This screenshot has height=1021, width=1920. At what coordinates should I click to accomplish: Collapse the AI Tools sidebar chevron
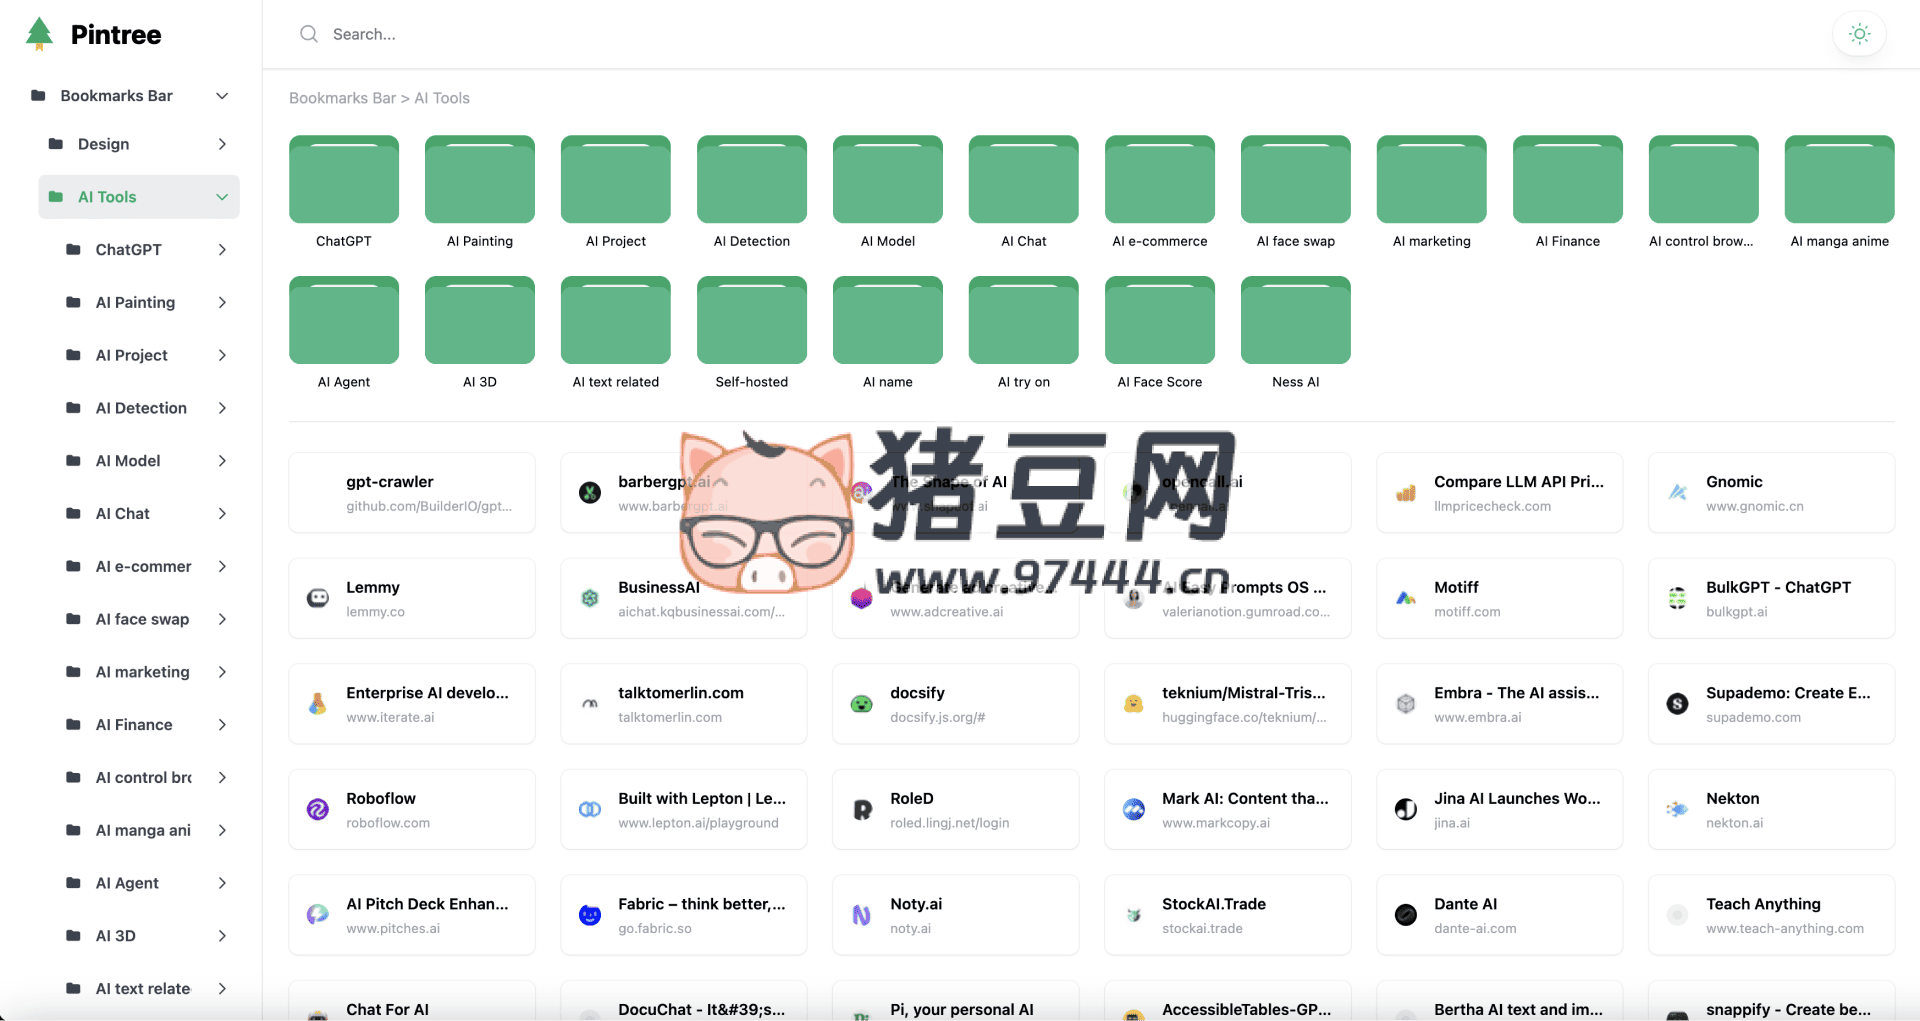click(x=222, y=197)
